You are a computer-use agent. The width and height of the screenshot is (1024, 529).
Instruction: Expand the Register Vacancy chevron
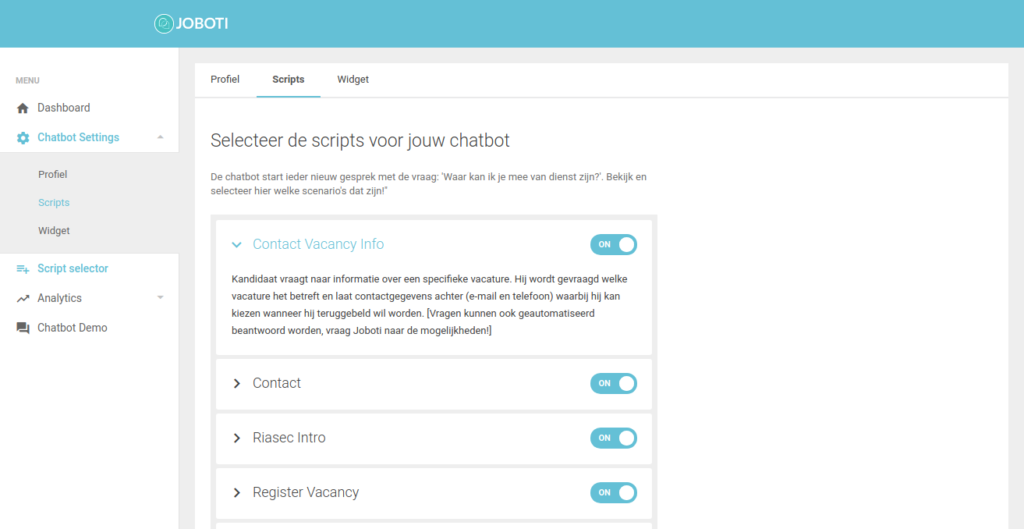pos(236,492)
